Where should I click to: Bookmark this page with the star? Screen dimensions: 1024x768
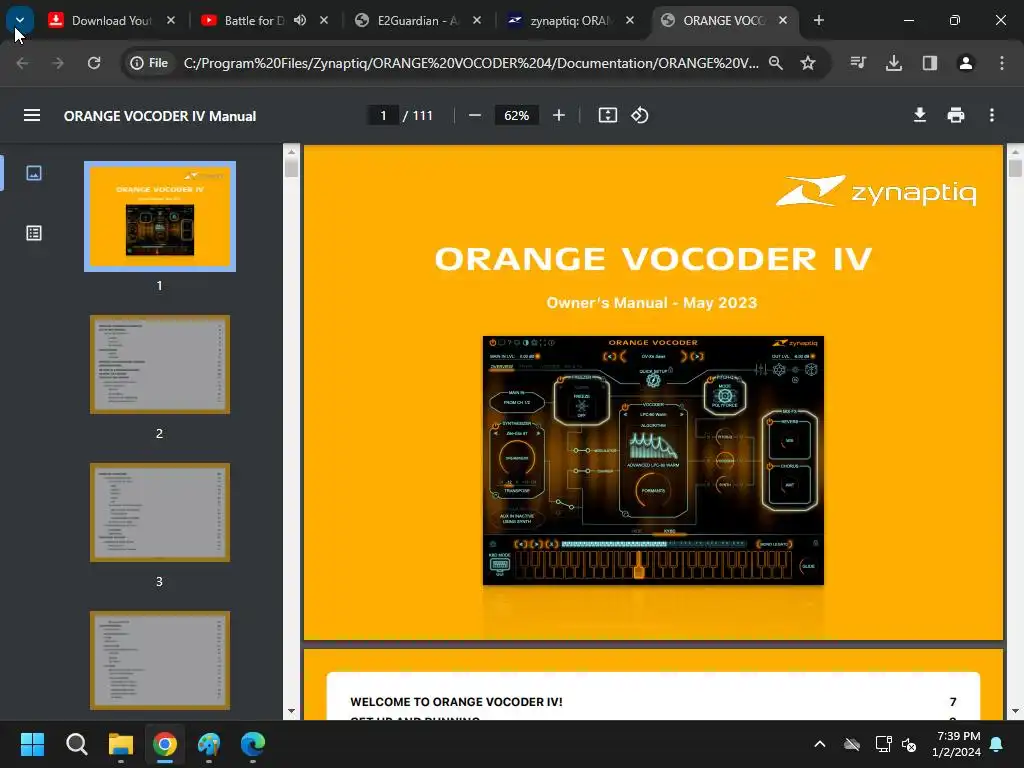coord(808,63)
